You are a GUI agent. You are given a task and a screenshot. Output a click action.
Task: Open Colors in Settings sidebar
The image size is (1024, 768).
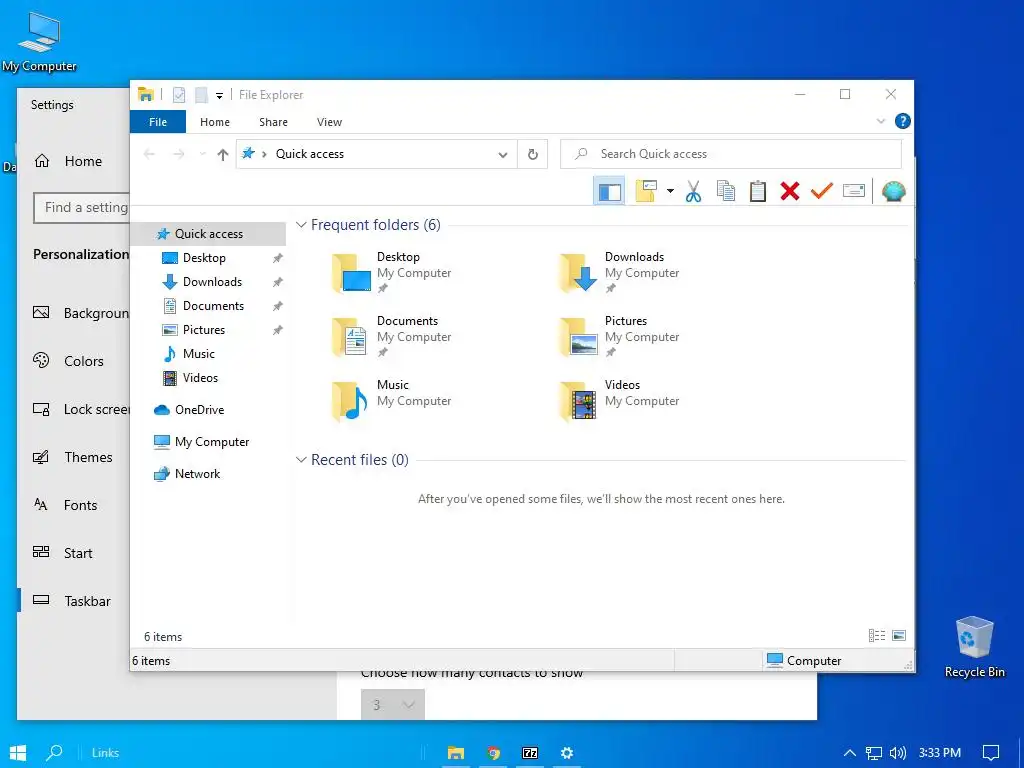point(69,361)
